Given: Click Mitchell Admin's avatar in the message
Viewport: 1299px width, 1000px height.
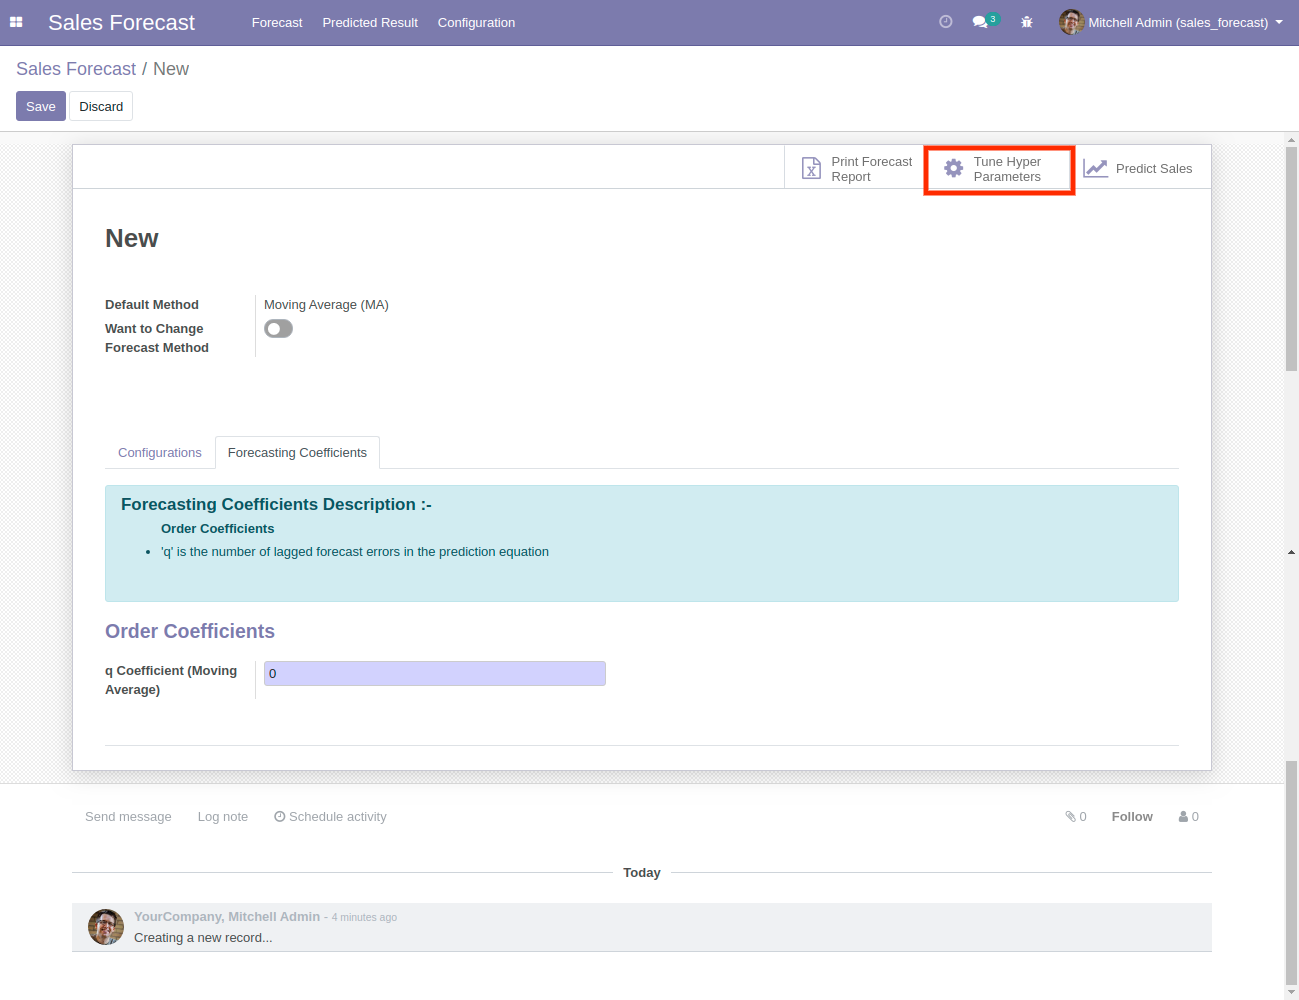Looking at the screenshot, I should 106,927.
